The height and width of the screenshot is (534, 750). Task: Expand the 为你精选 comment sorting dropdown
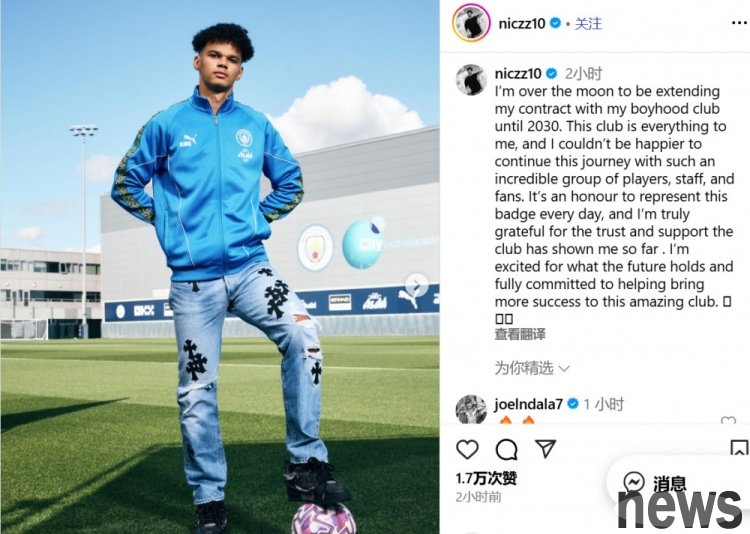531,368
